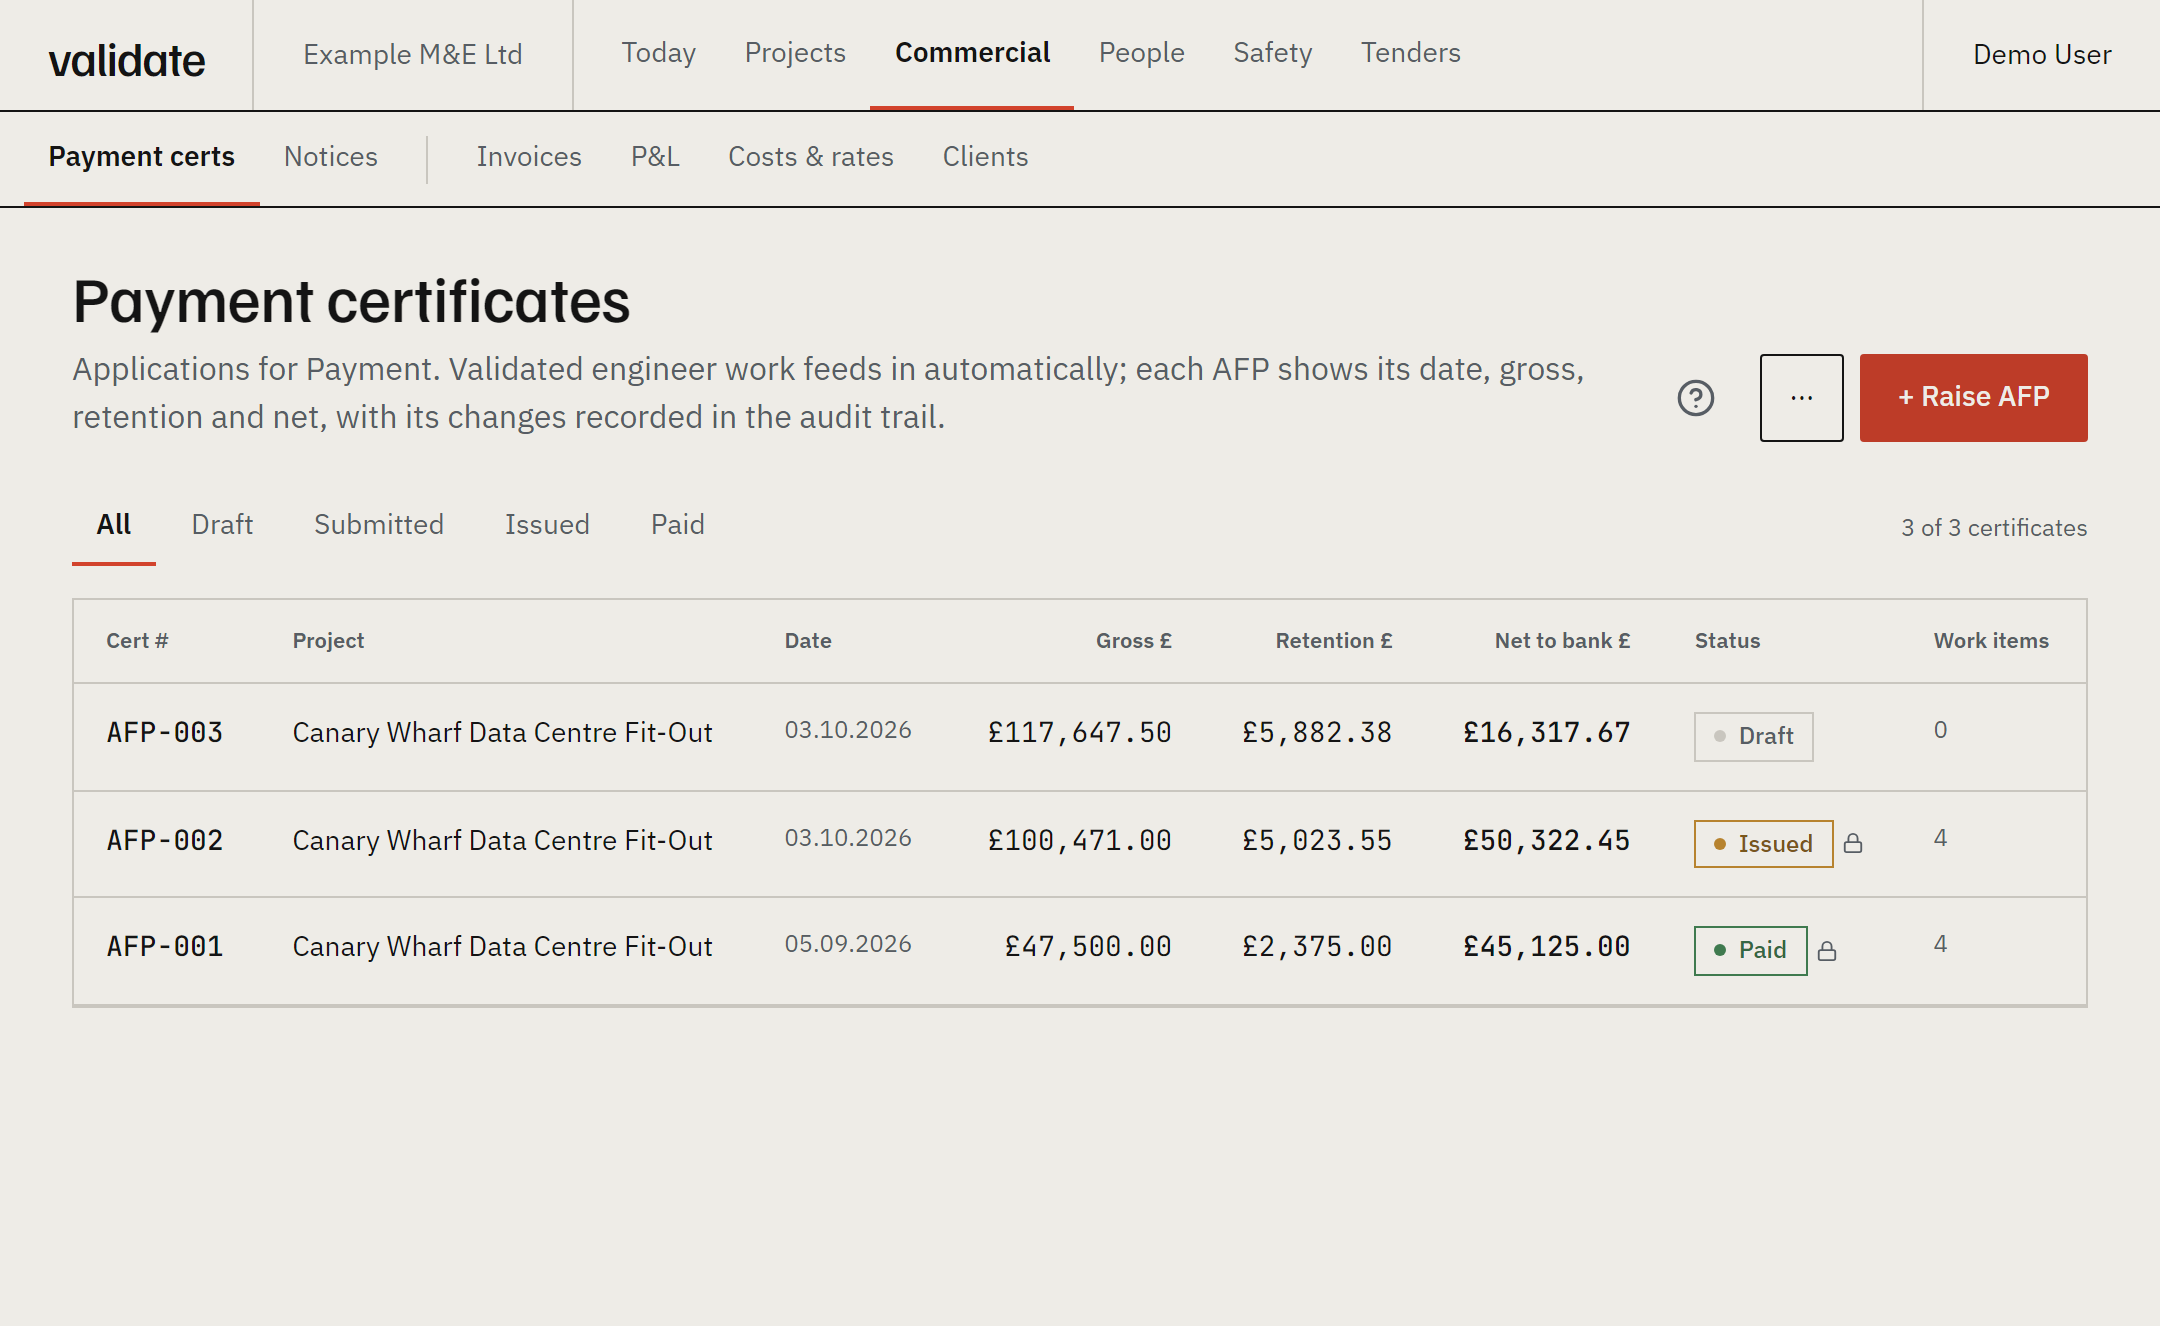This screenshot has width=2160, height=1326.
Task: Click gross amount £117,647.50
Action: pos(1079,733)
